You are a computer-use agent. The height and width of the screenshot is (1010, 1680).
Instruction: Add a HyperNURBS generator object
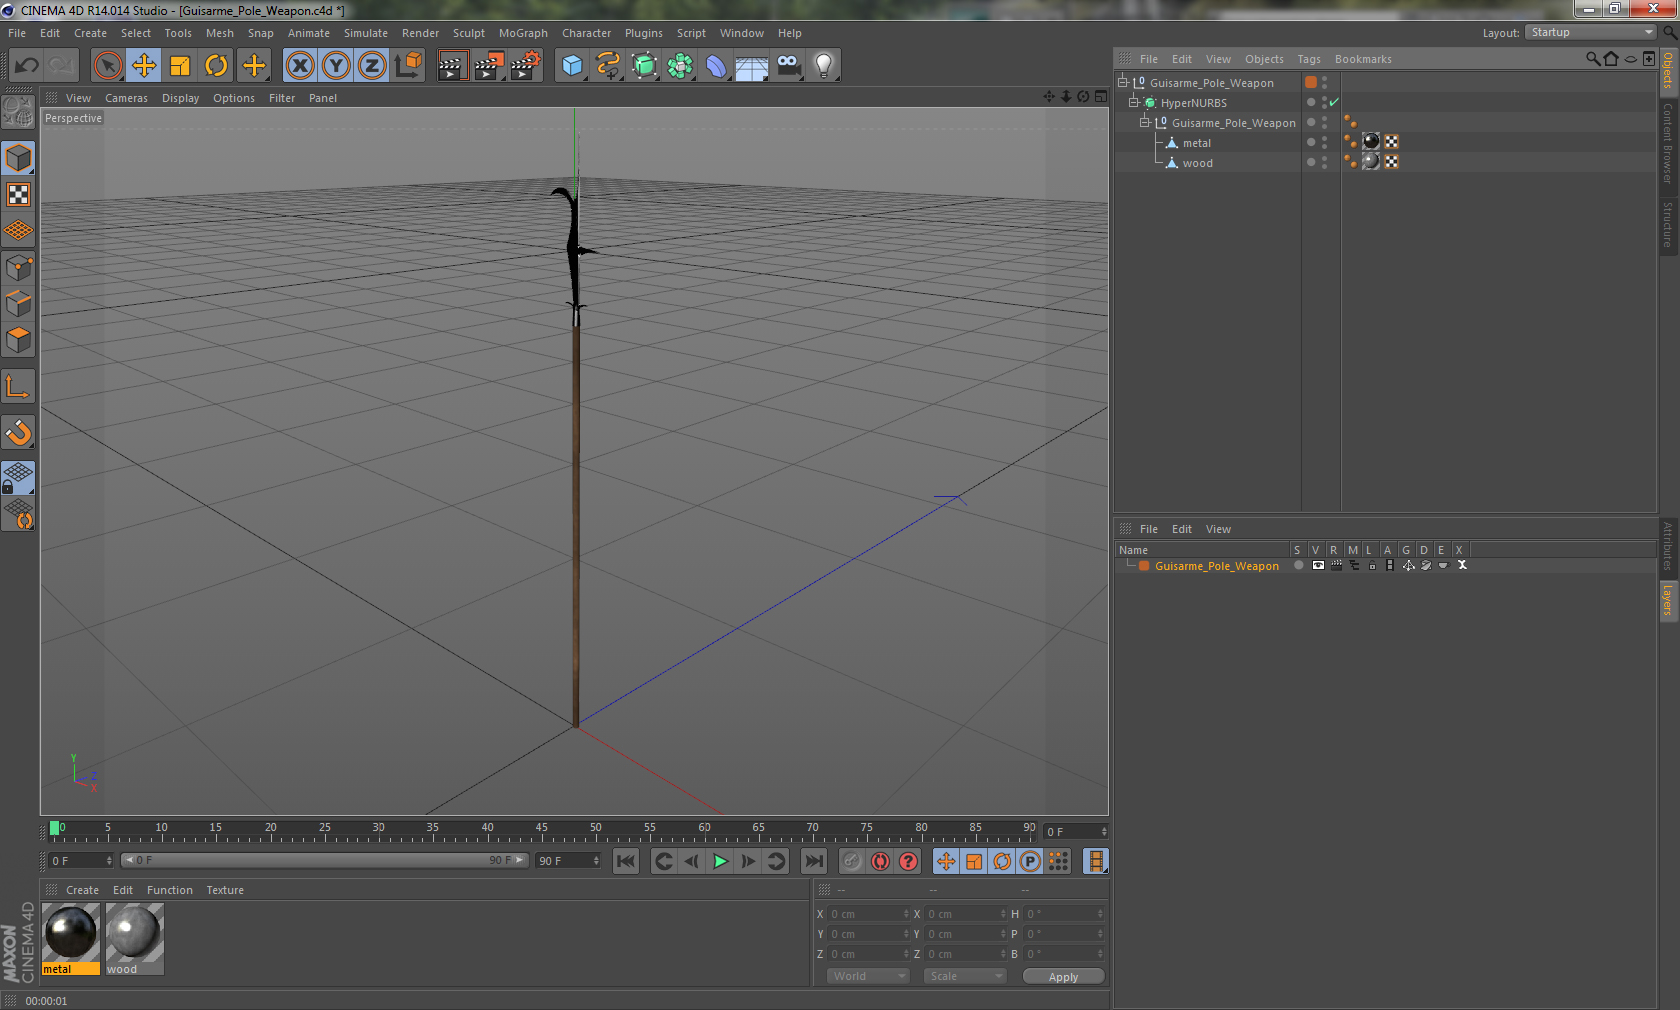point(644,66)
